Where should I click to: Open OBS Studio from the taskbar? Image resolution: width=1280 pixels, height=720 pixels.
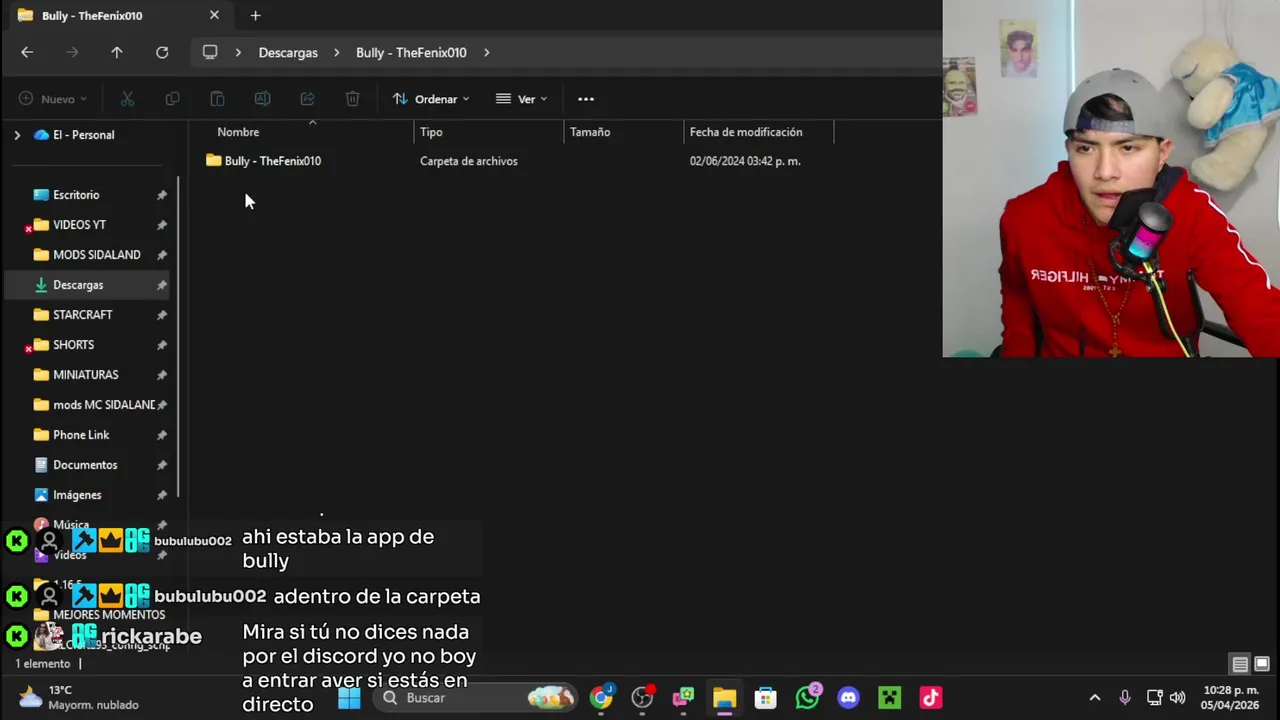642,698
